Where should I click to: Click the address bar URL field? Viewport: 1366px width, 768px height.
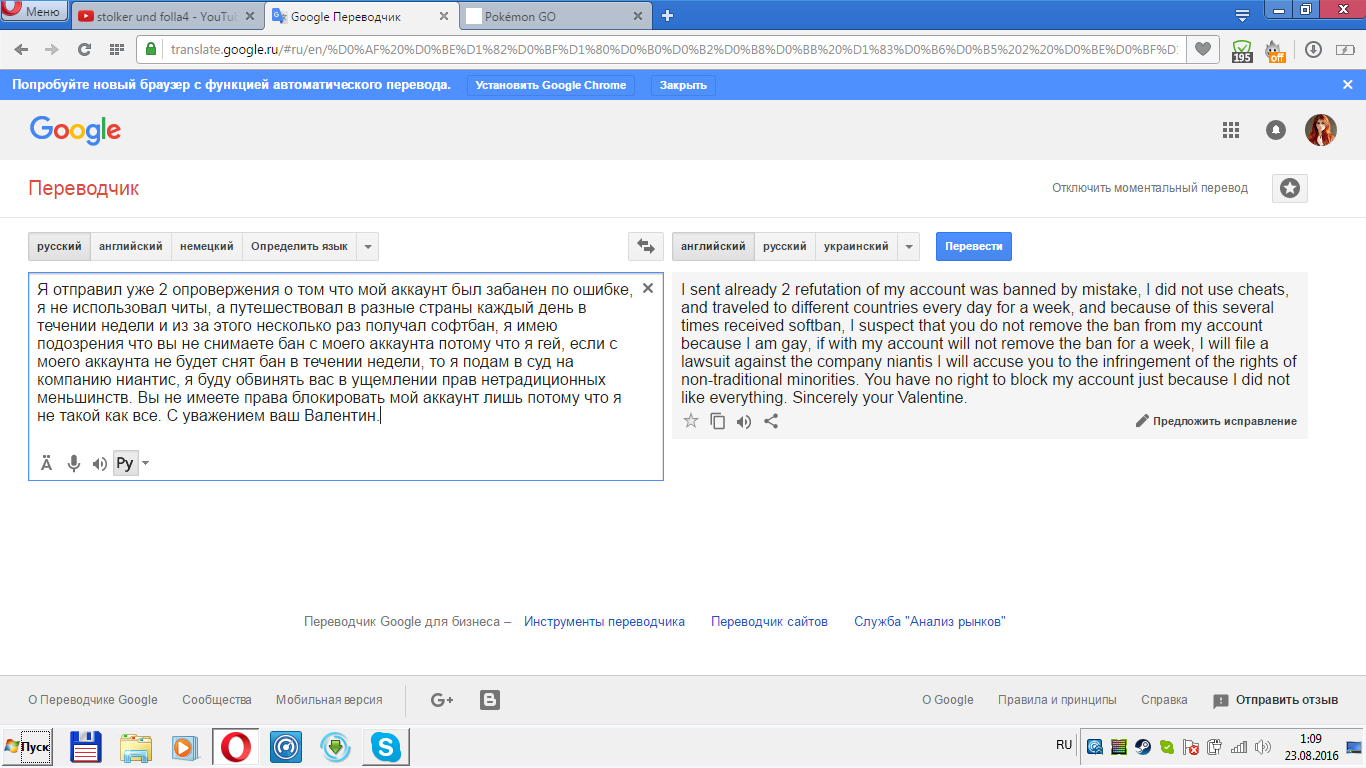(x=673, y=49)
